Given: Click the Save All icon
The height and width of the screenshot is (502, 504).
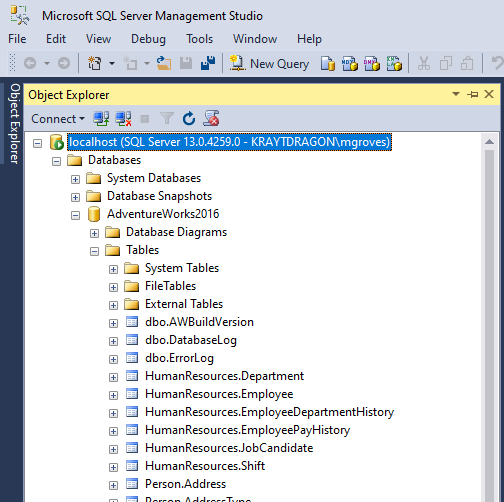Looking at the screenshot, I should pos(208,63).
